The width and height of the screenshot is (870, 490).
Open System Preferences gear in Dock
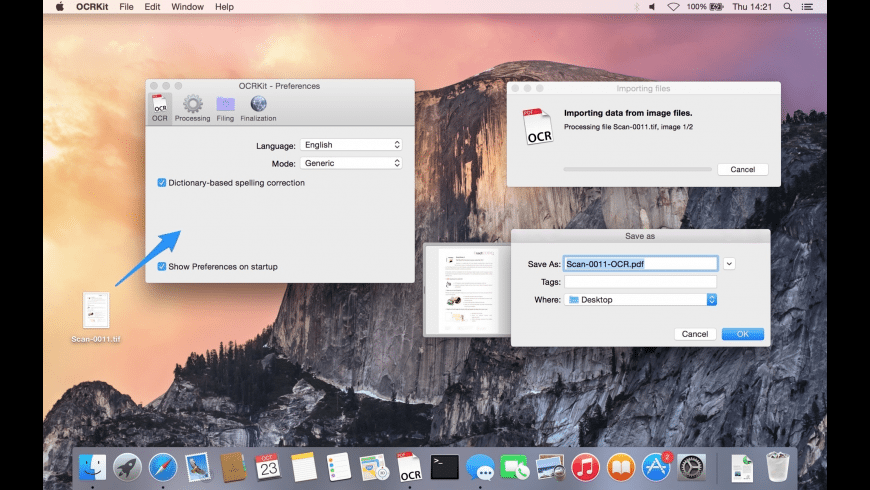pyautogui.click(x=691, y=467)
